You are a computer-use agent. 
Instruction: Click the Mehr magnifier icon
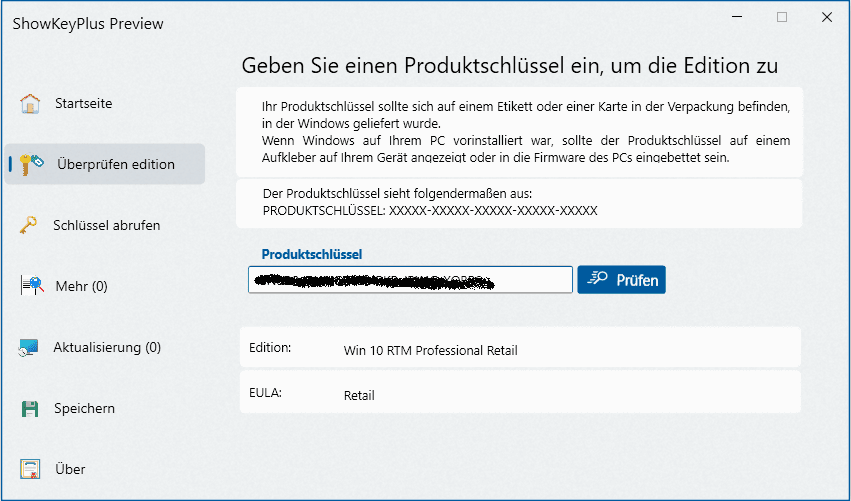coord(32,286)
